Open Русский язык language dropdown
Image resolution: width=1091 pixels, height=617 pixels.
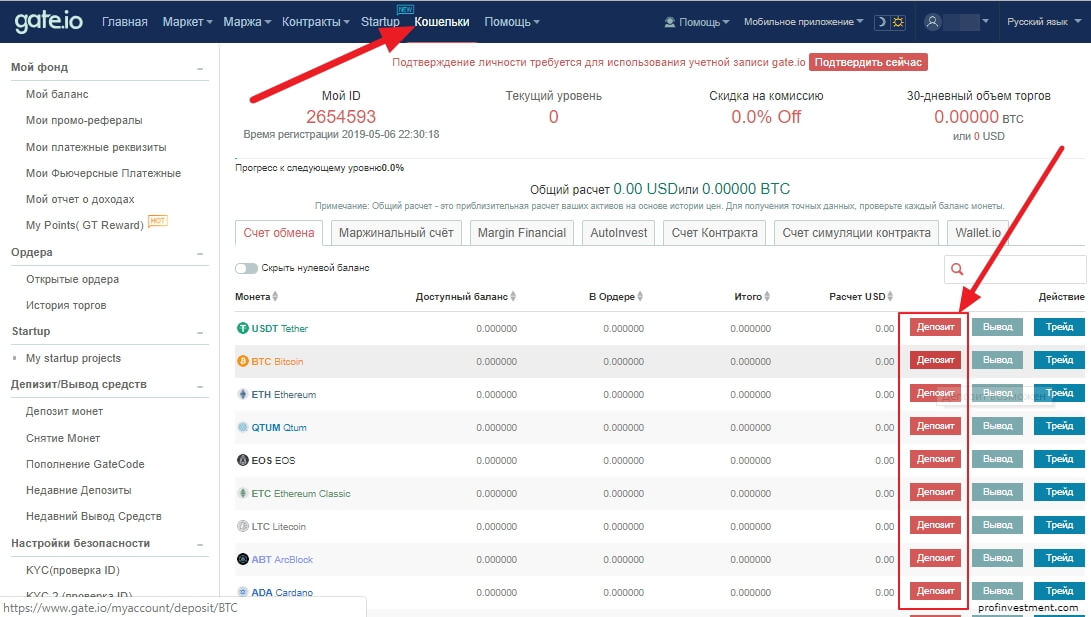tap(1043, 22)
